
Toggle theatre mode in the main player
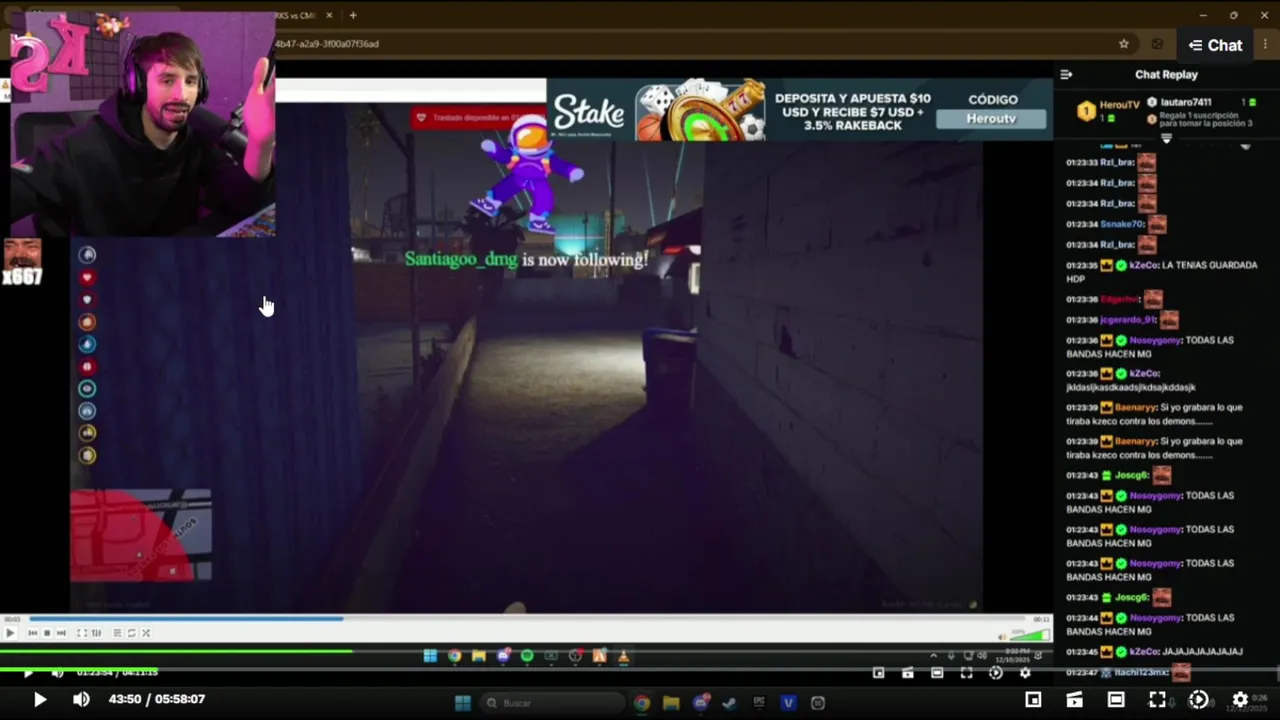coord(1116,699)
